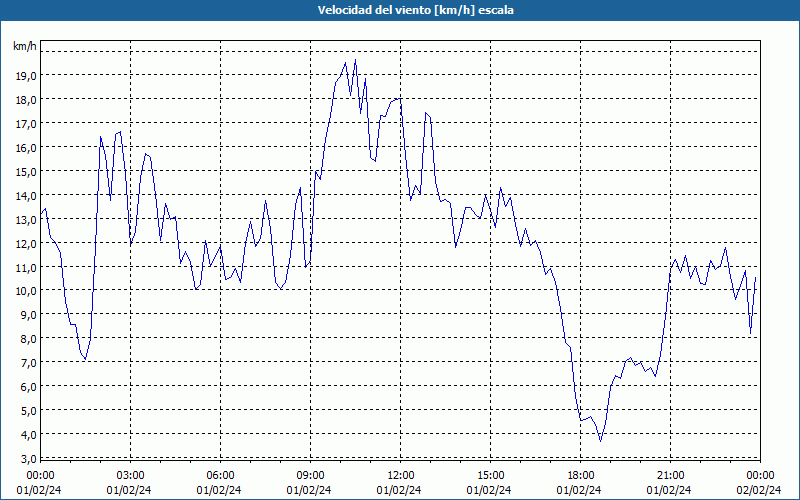This screenshot has width=800, height=500.
Task: Select the 11,0 y-axis label
Action: tap(26, 268)
